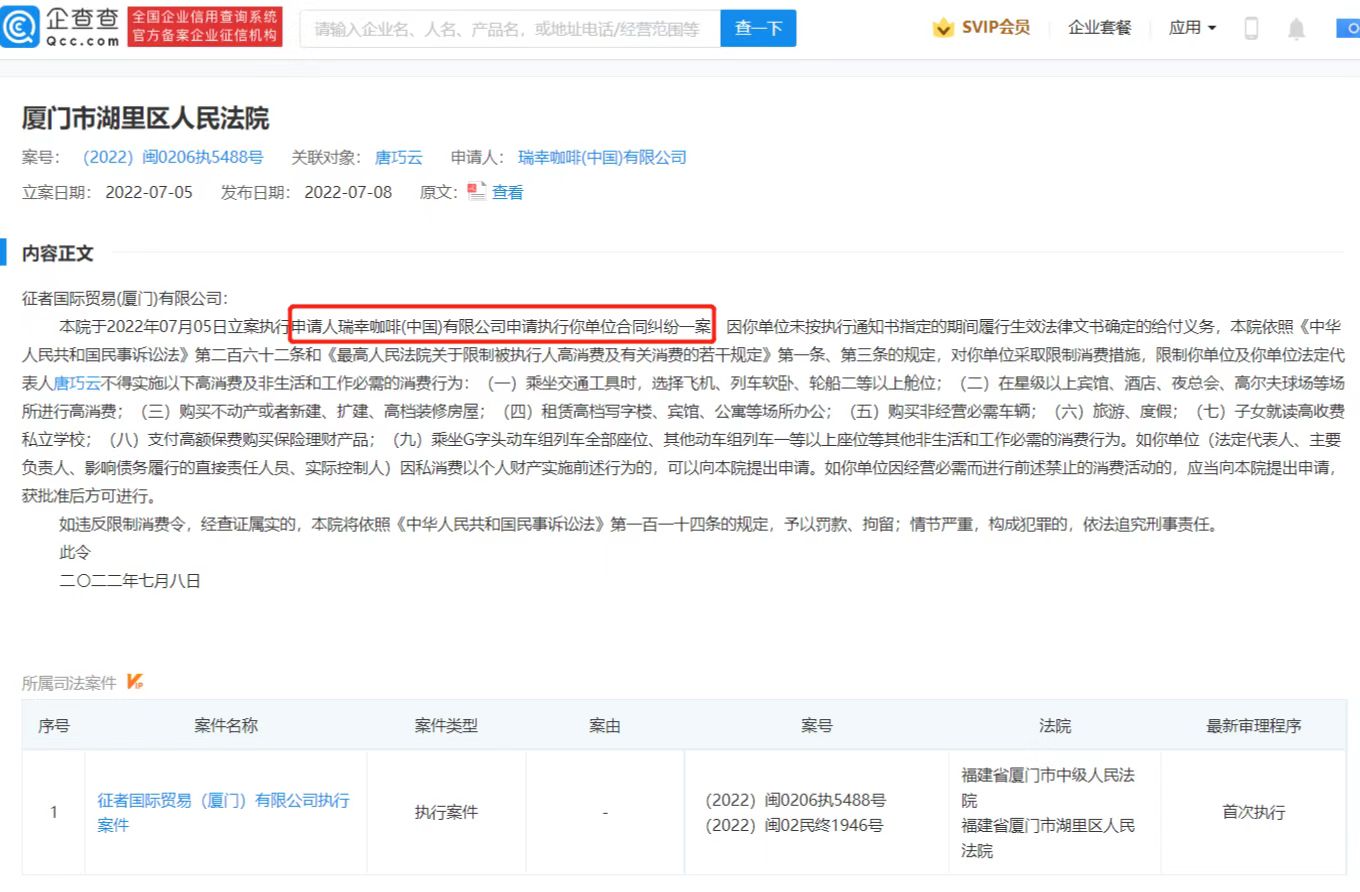
Task: Open the 企业套餐 menu item
Action: pos(1099,28)
